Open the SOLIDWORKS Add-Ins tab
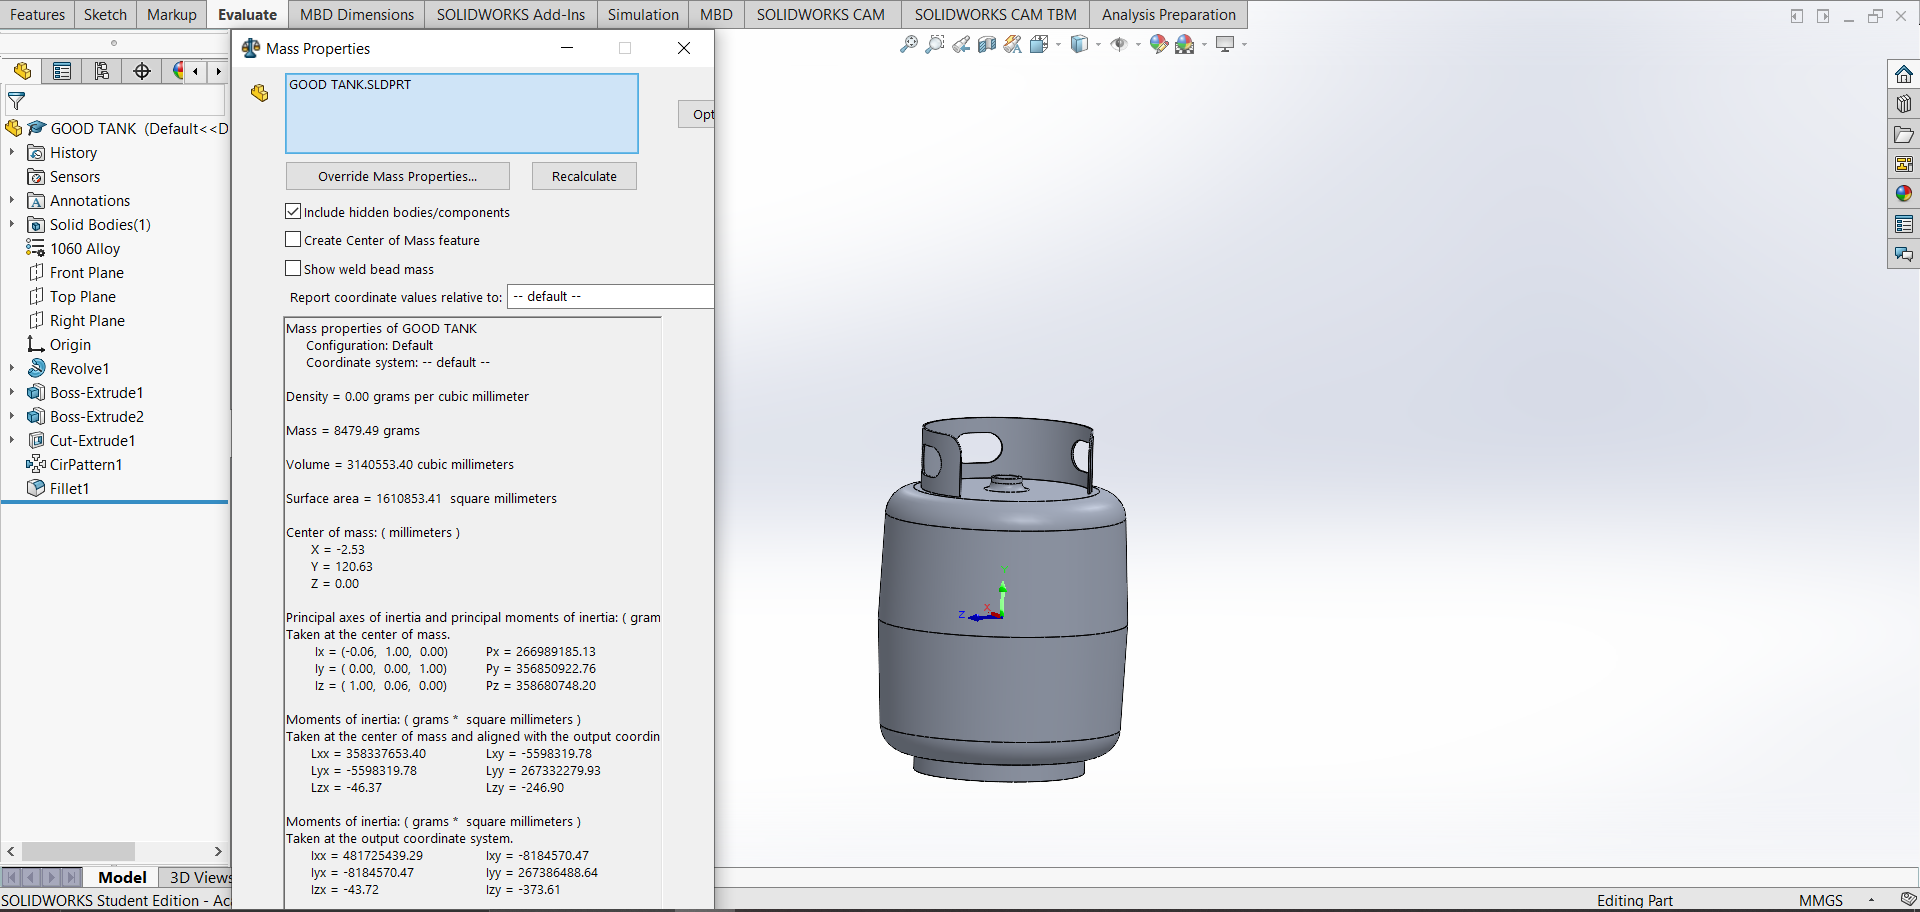The height and width of the screenshot is (912, 1920). pos(511,14)
